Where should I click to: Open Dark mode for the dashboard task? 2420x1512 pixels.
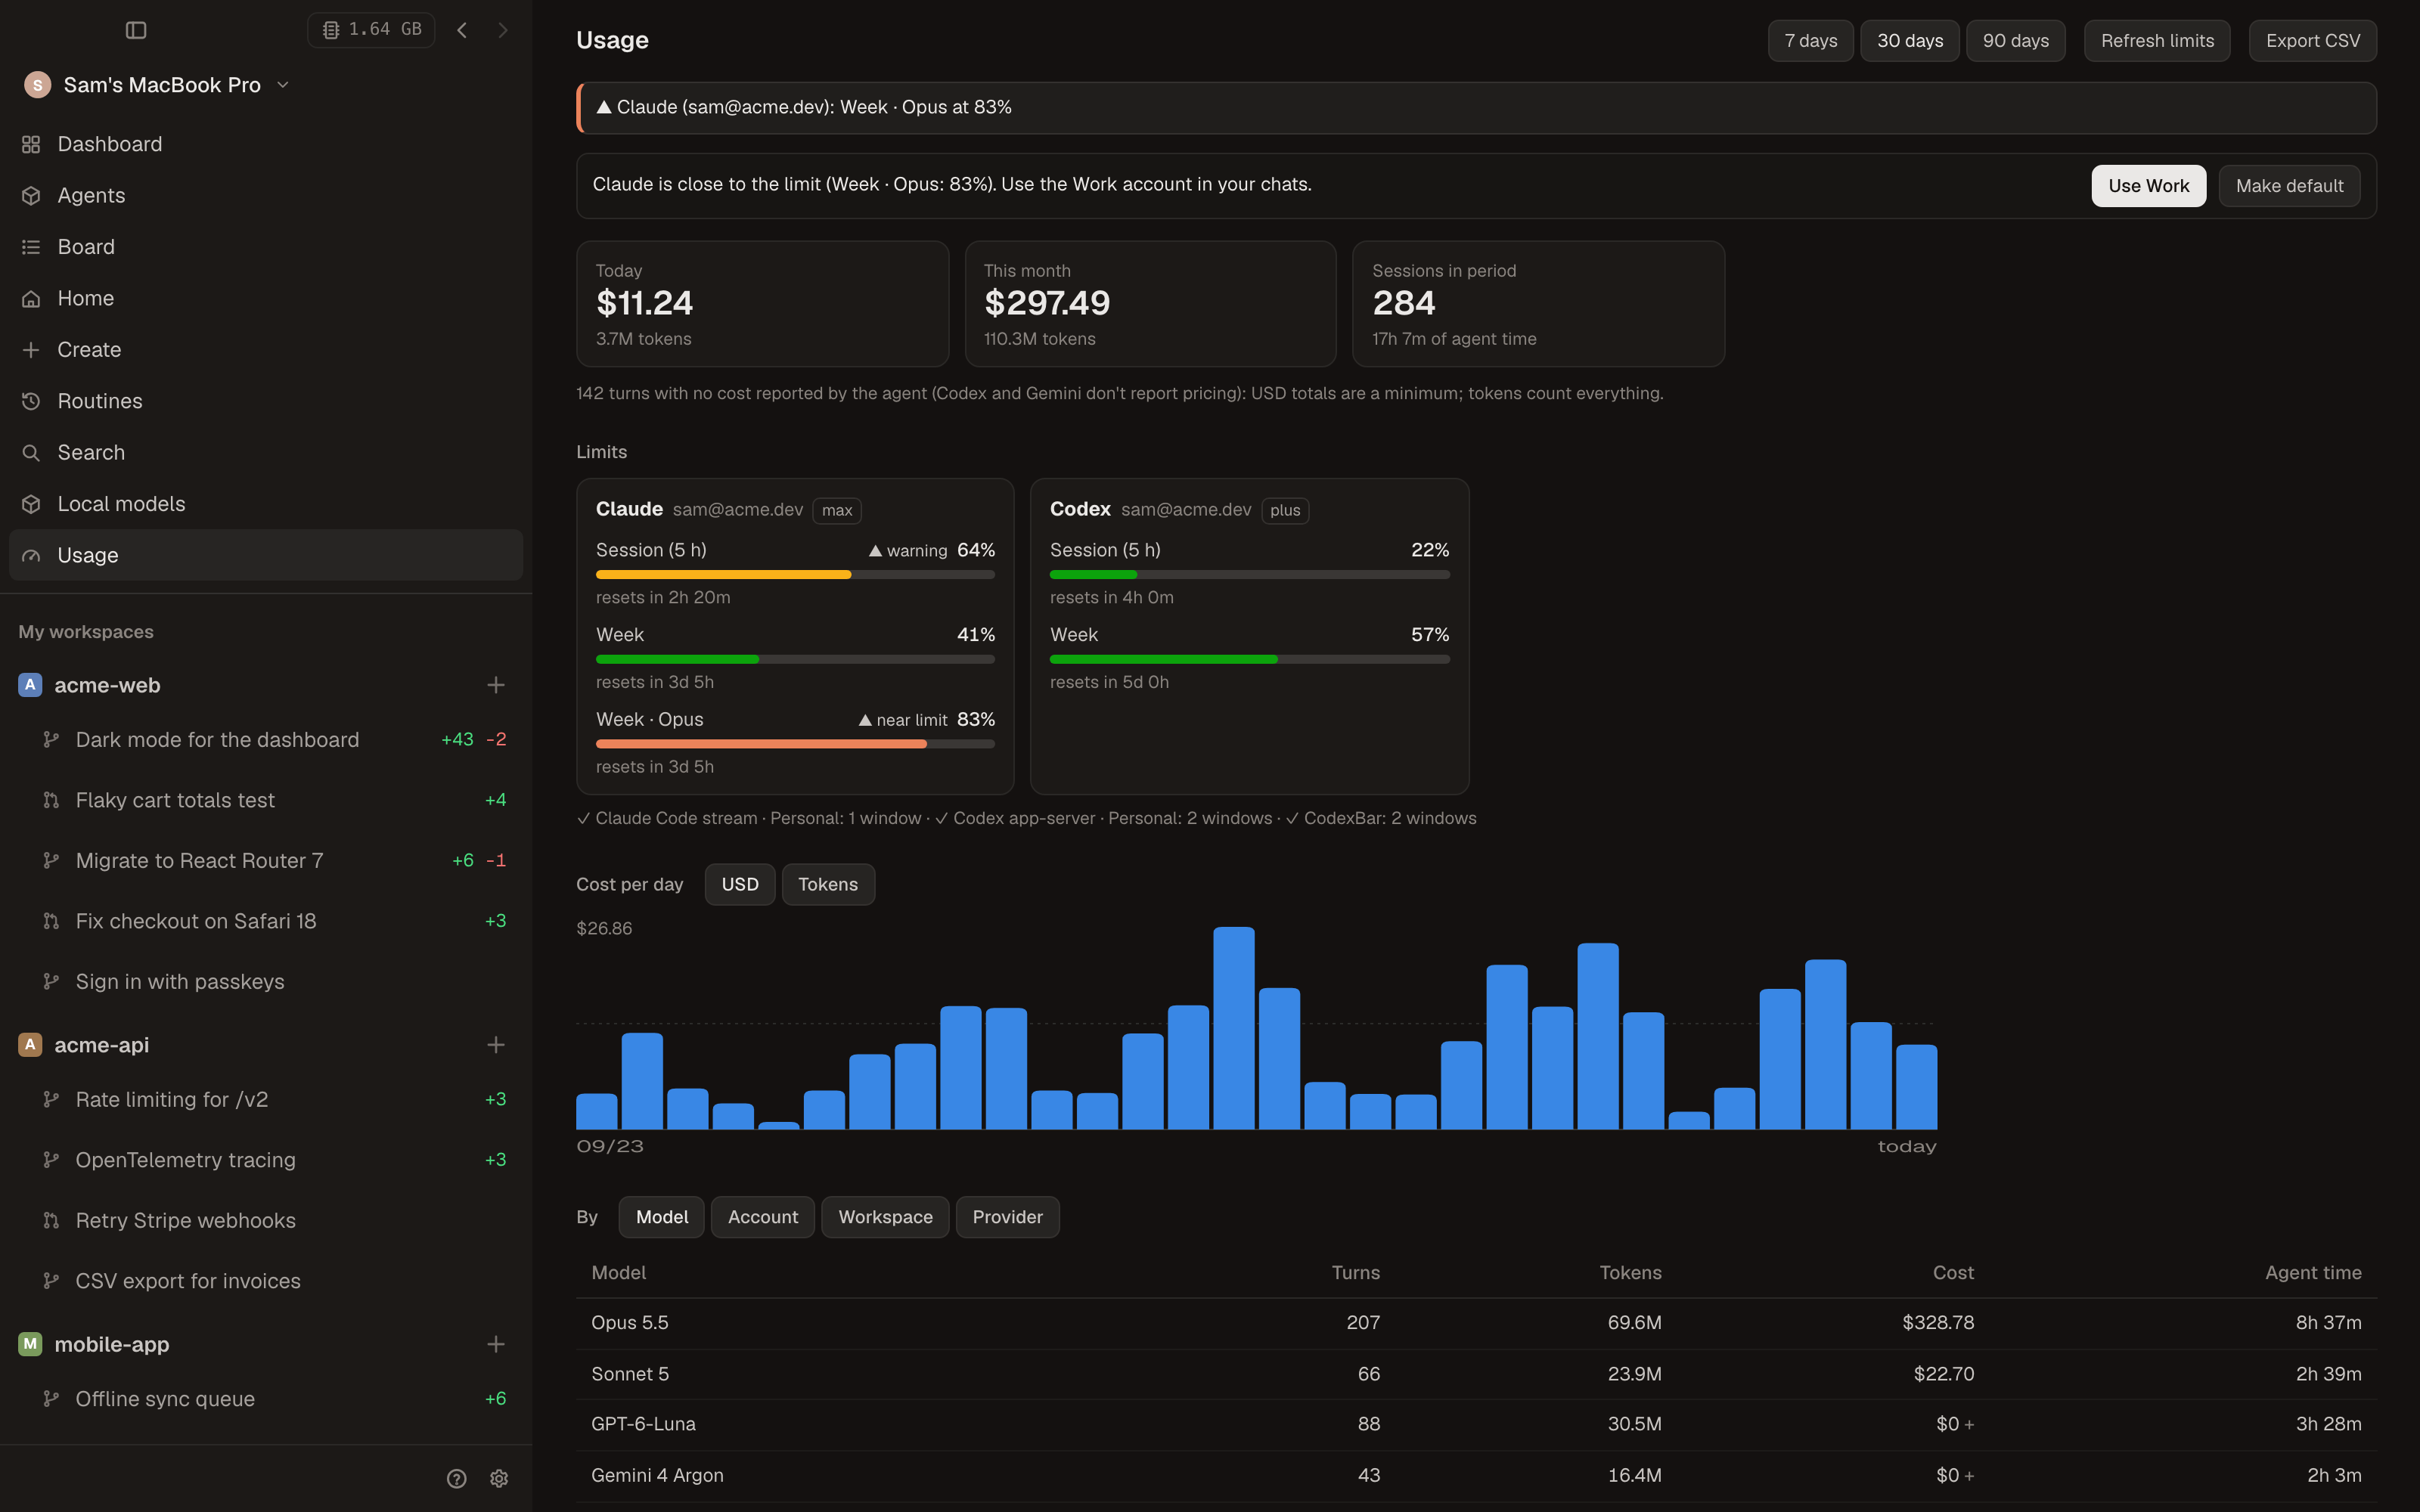tap(266, 740)
